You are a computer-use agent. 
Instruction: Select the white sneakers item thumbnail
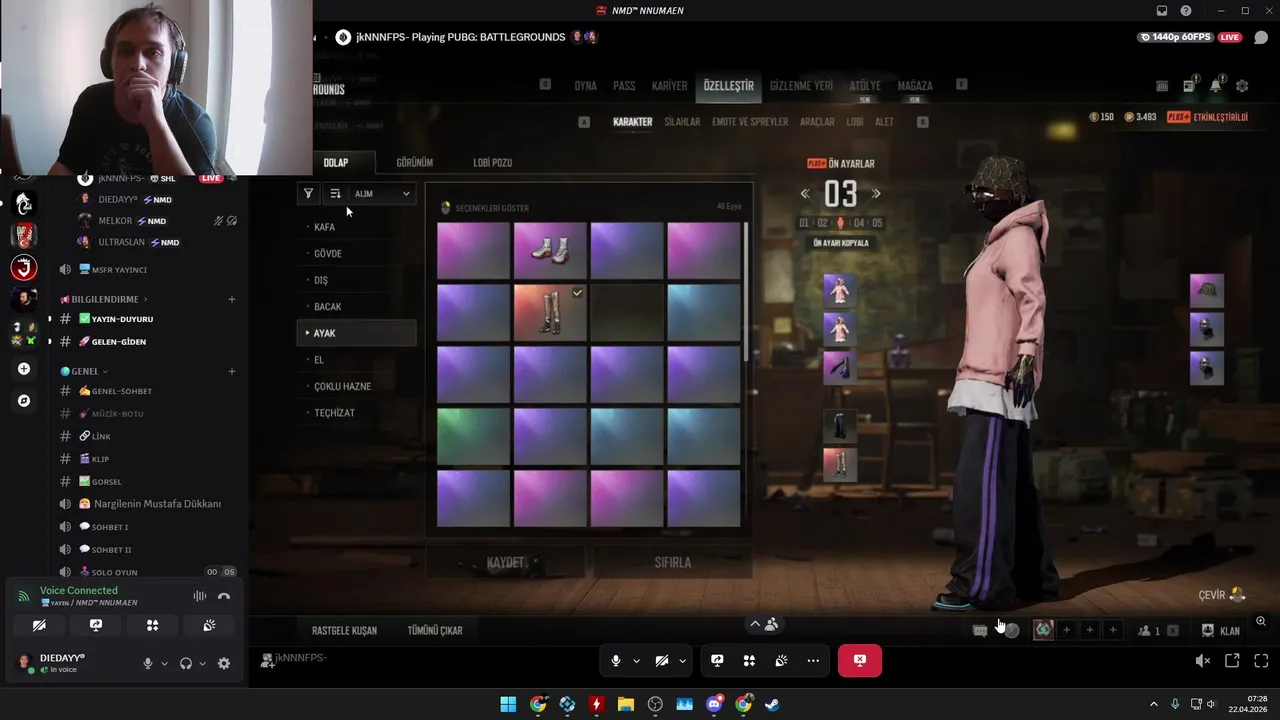point(550,250)
